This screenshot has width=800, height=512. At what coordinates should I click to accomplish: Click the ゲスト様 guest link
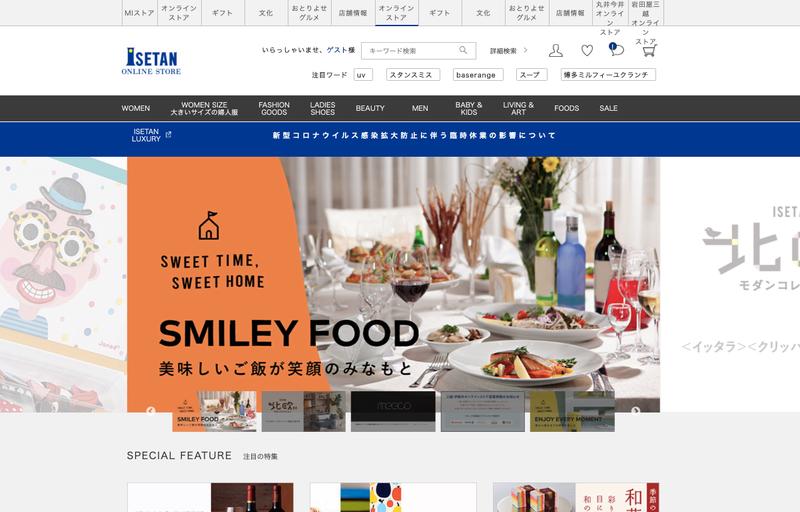pyautogui.click(x=341, y=50)
